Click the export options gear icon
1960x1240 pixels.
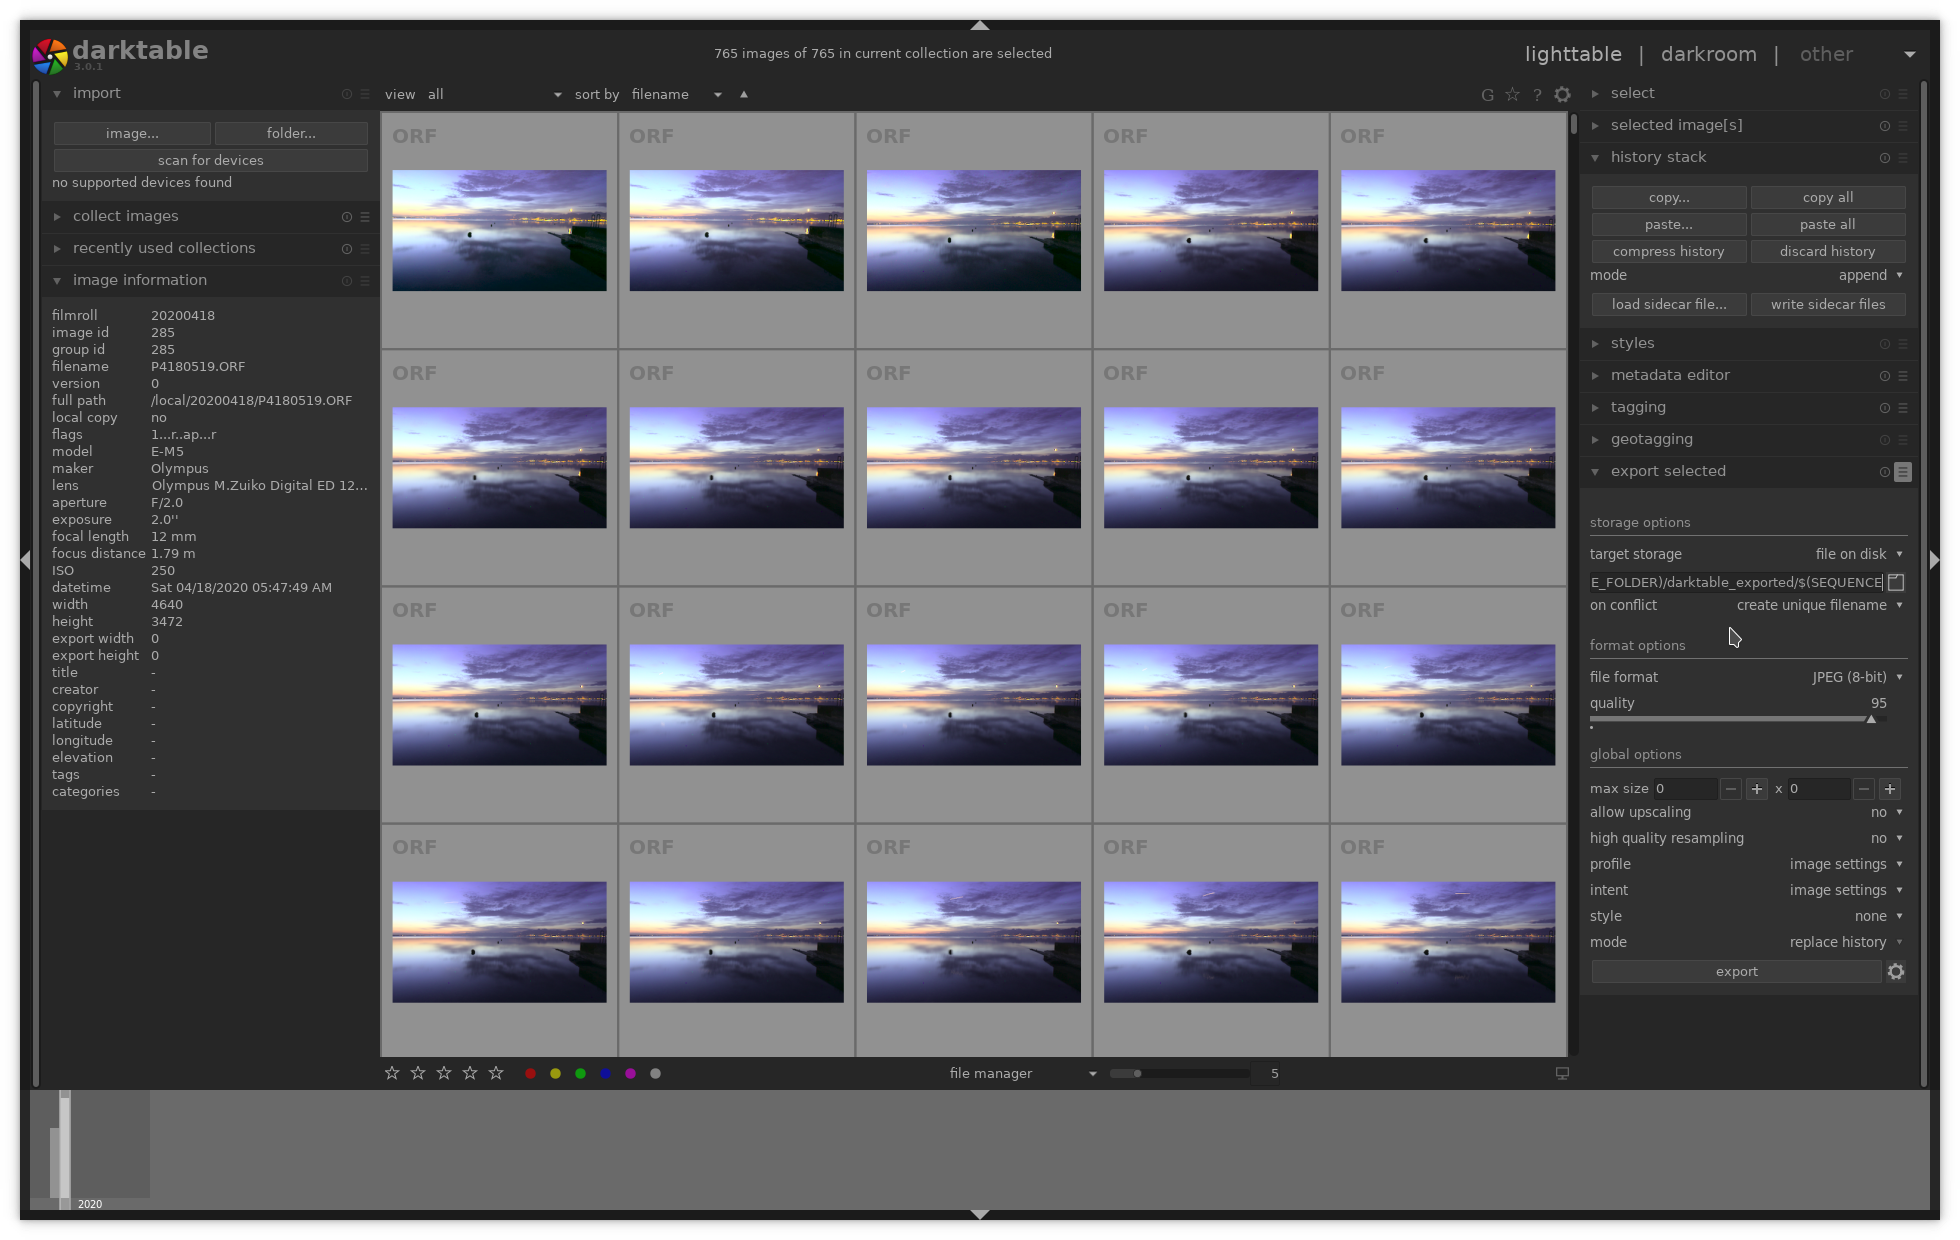[1896, 972]
